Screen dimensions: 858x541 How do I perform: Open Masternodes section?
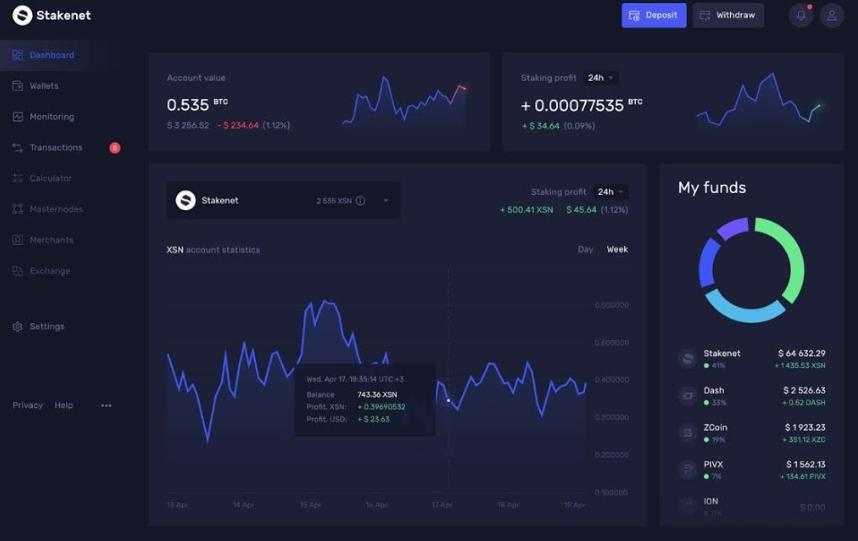(56, 209)
